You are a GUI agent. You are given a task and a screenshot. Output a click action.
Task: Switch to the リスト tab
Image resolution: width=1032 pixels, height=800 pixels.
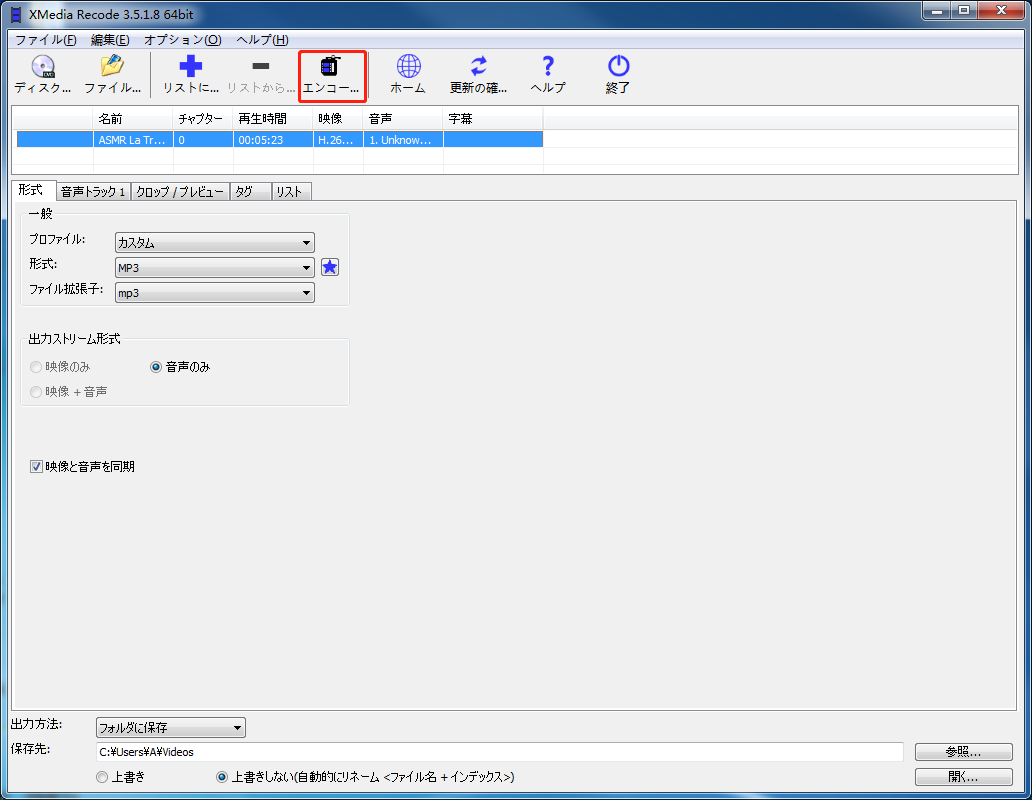[291, 191]
